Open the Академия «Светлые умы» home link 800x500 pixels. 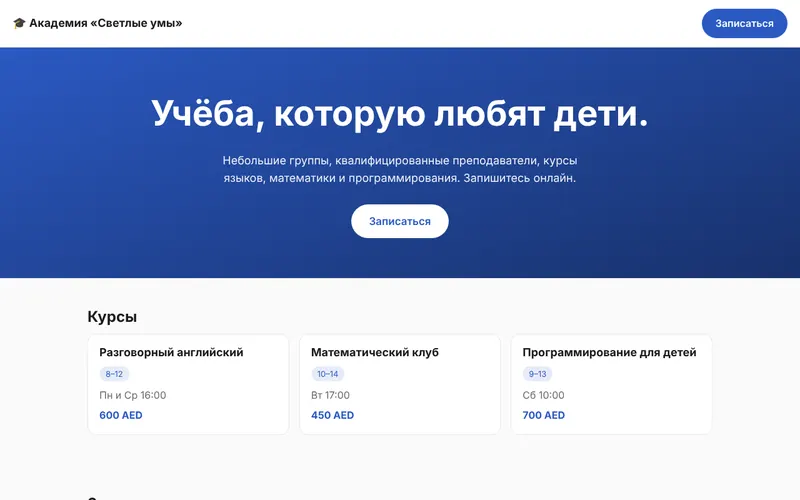97,23
